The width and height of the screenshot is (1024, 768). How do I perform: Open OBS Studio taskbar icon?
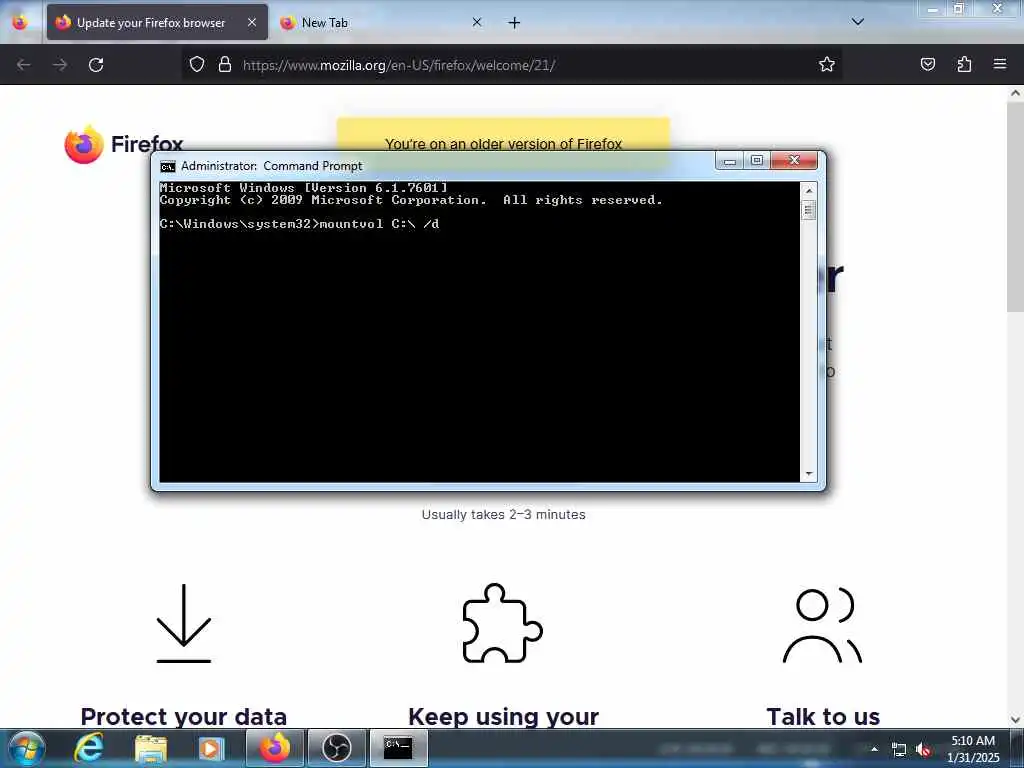tap(336, 748)
